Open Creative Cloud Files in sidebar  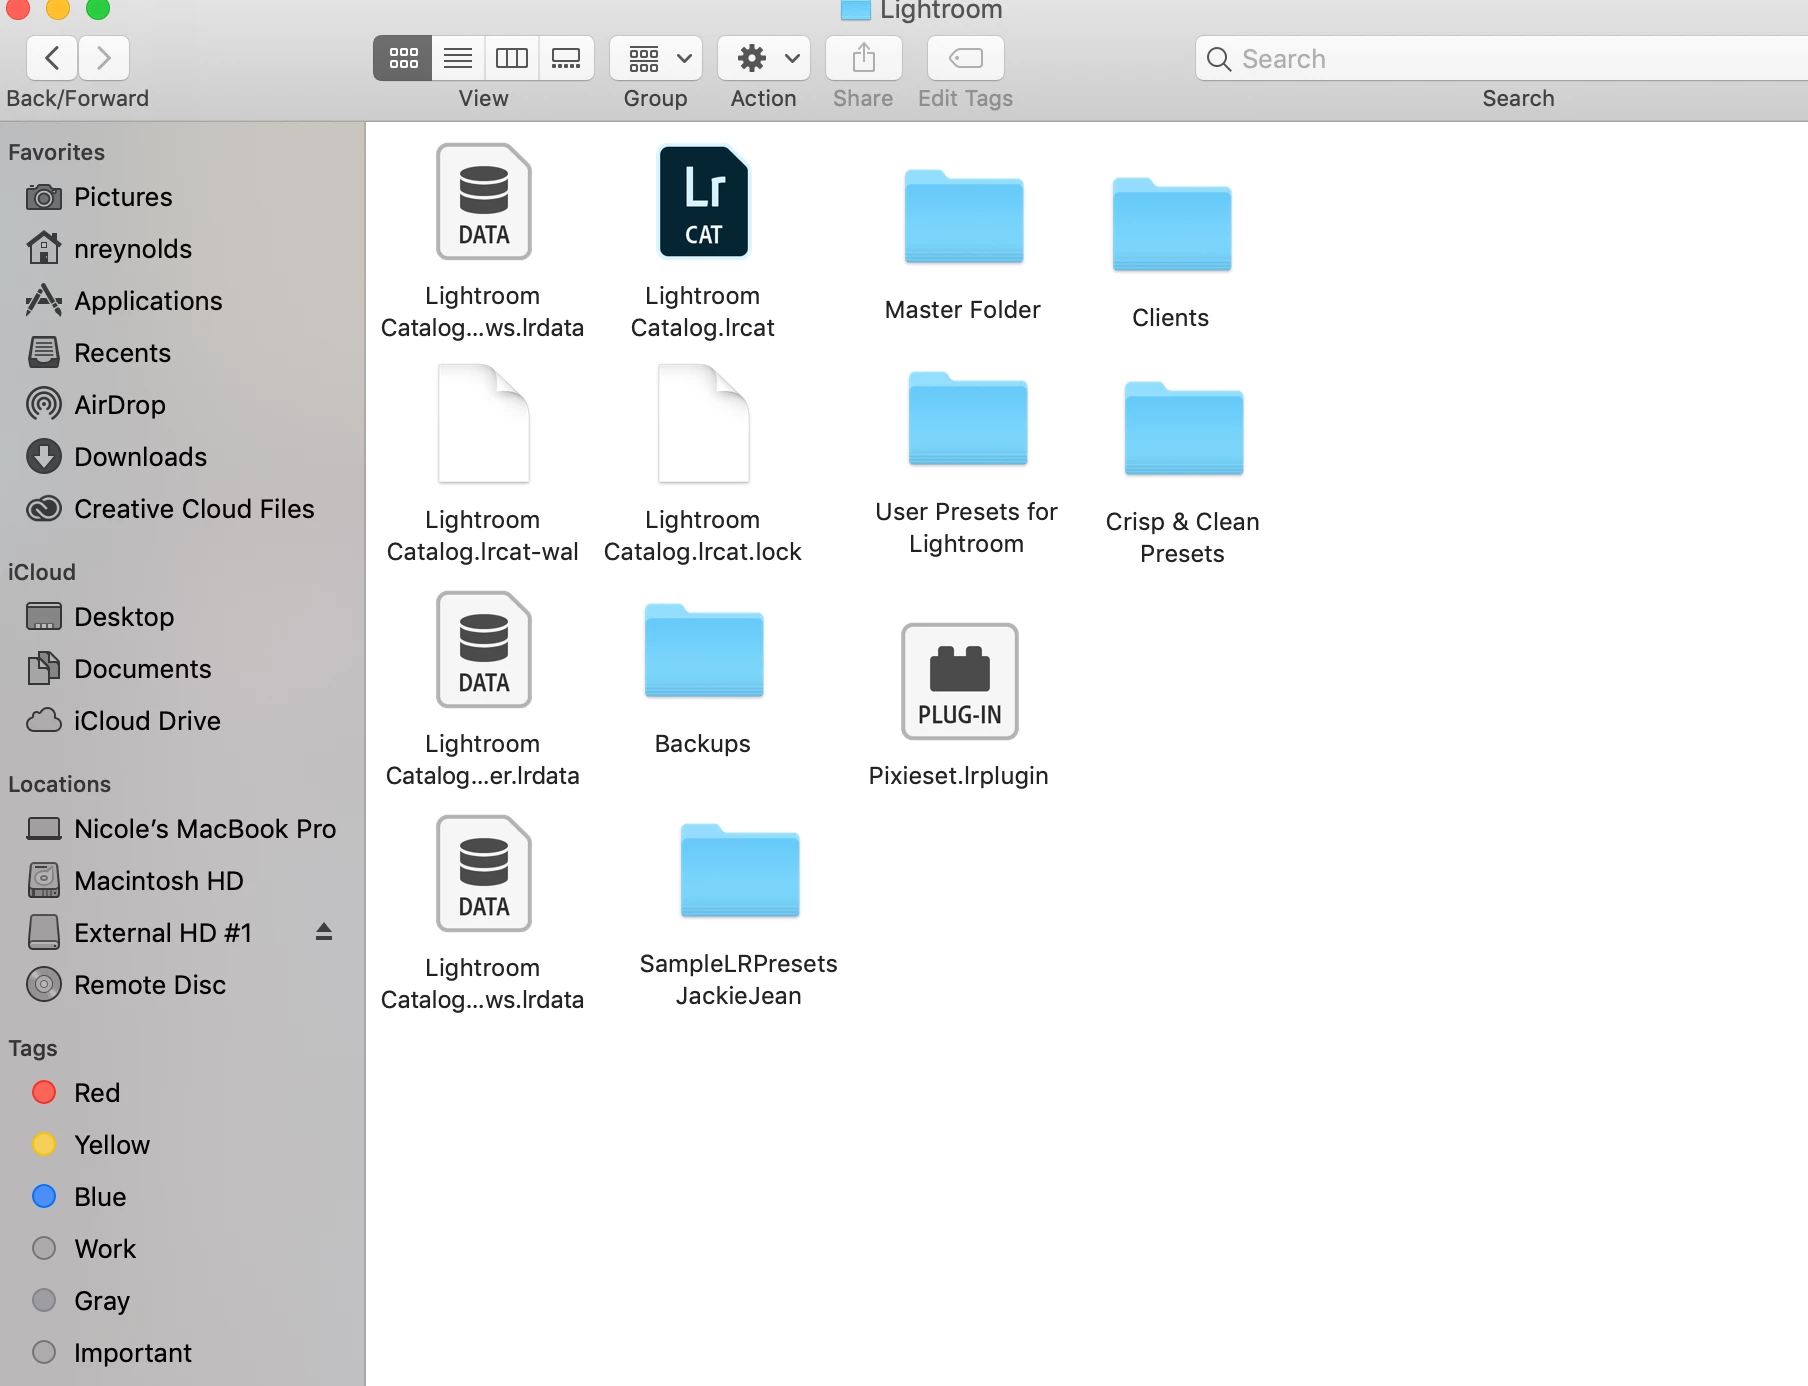(x=182, y=509)
